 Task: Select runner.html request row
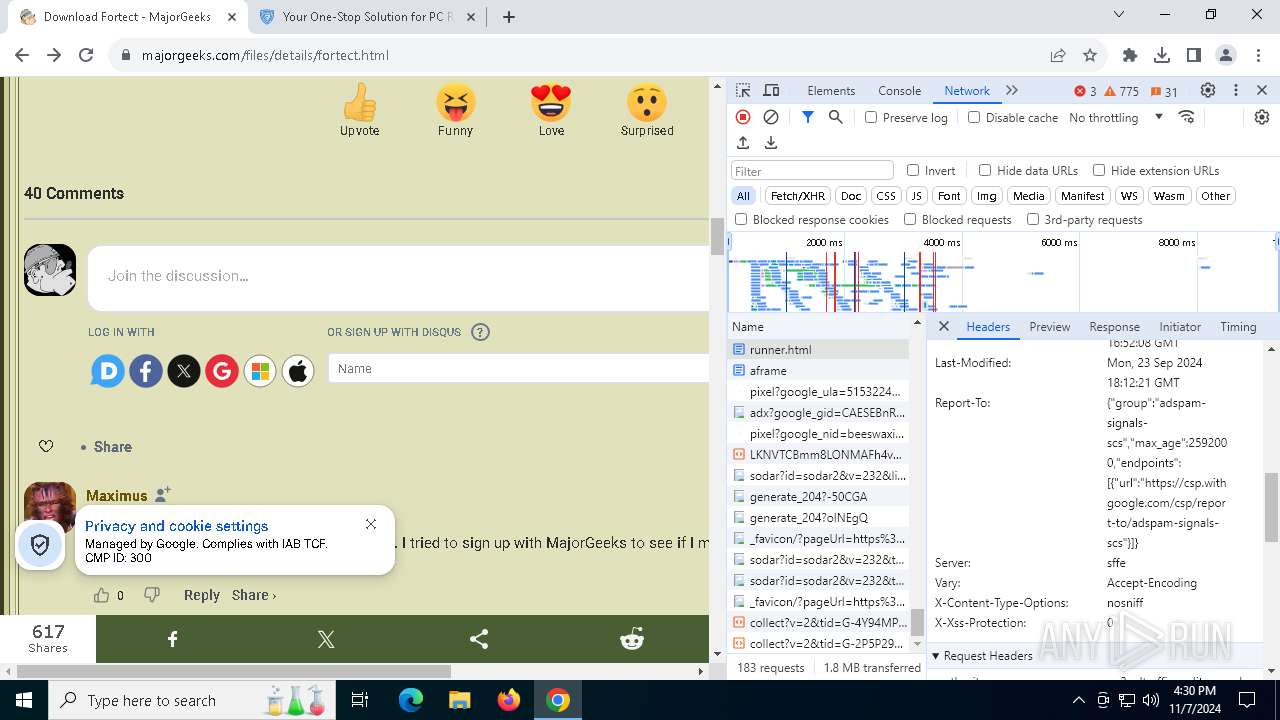coord(819,349)
